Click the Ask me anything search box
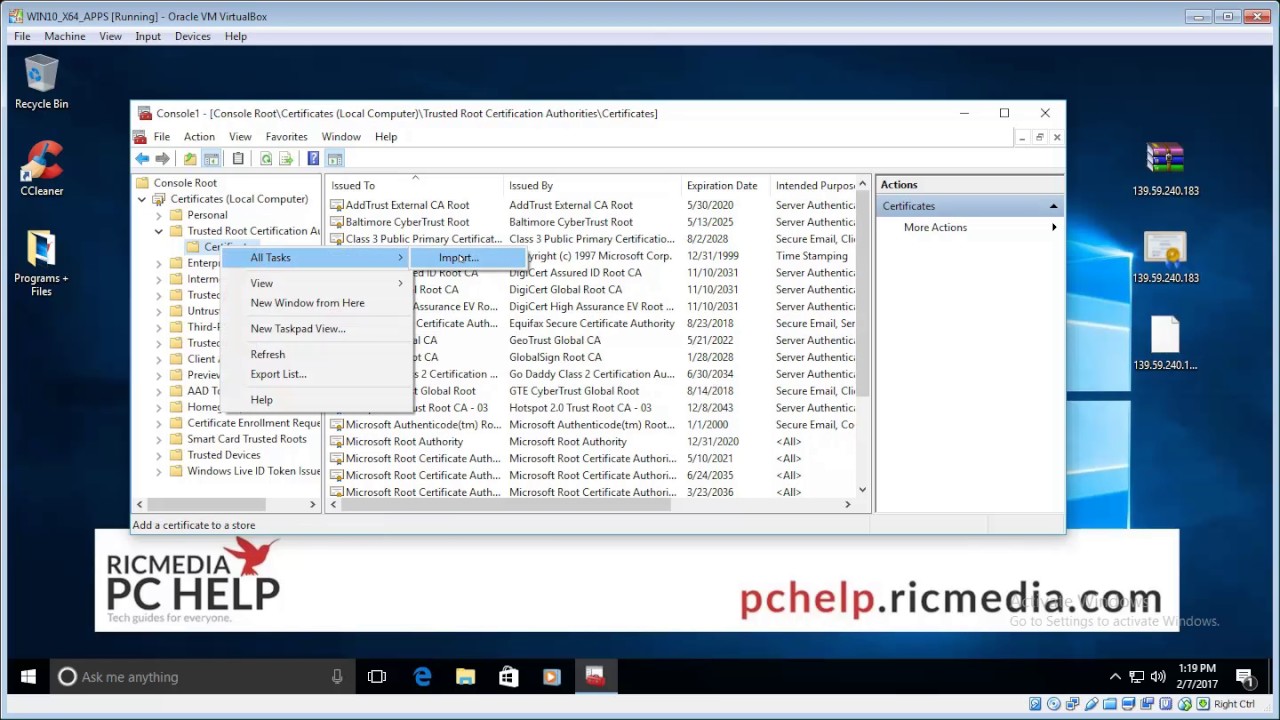The width and height of the screenshot is (1280, 720). (200, 677)
